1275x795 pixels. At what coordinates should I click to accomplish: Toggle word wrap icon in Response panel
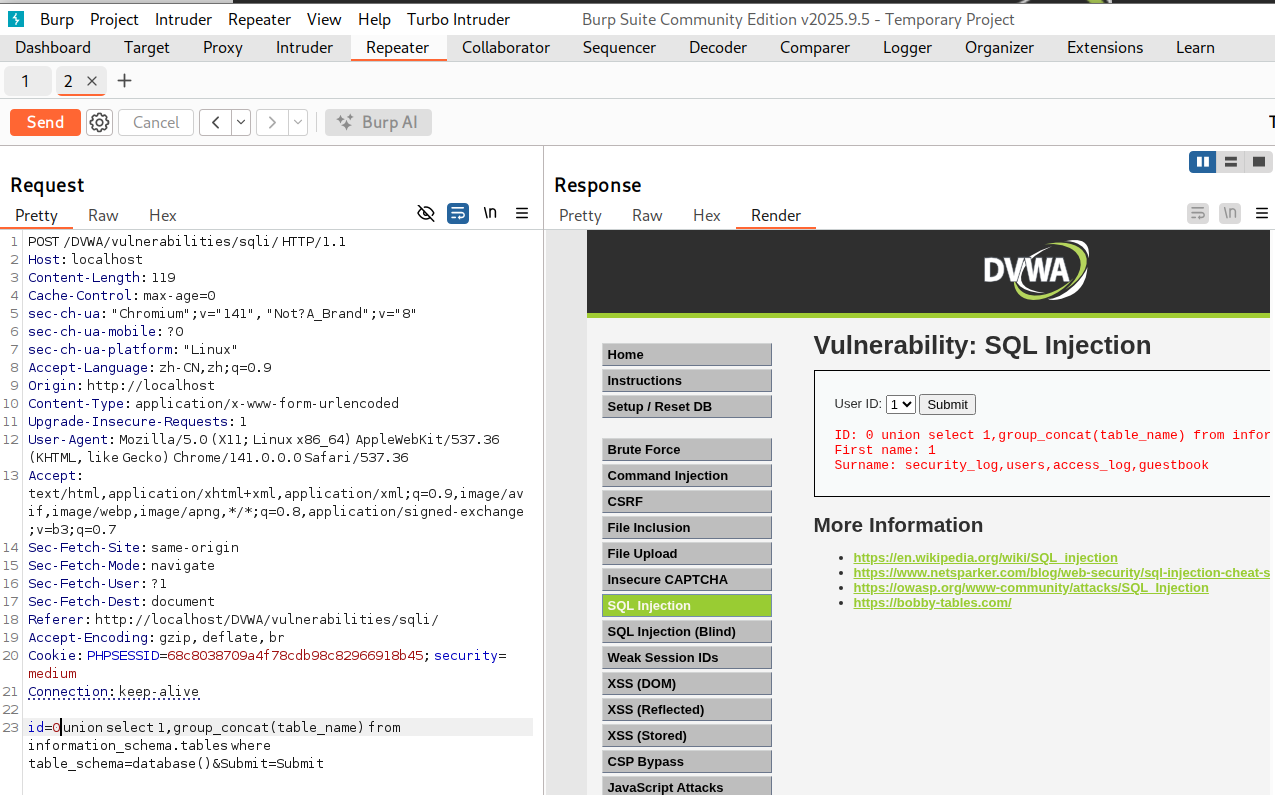click(x=1198, y=213)
